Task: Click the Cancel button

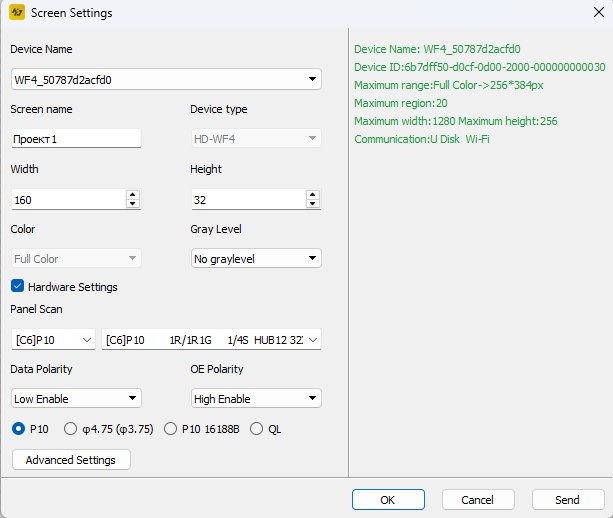Action: pyautogui.click(x=478, y=500)
